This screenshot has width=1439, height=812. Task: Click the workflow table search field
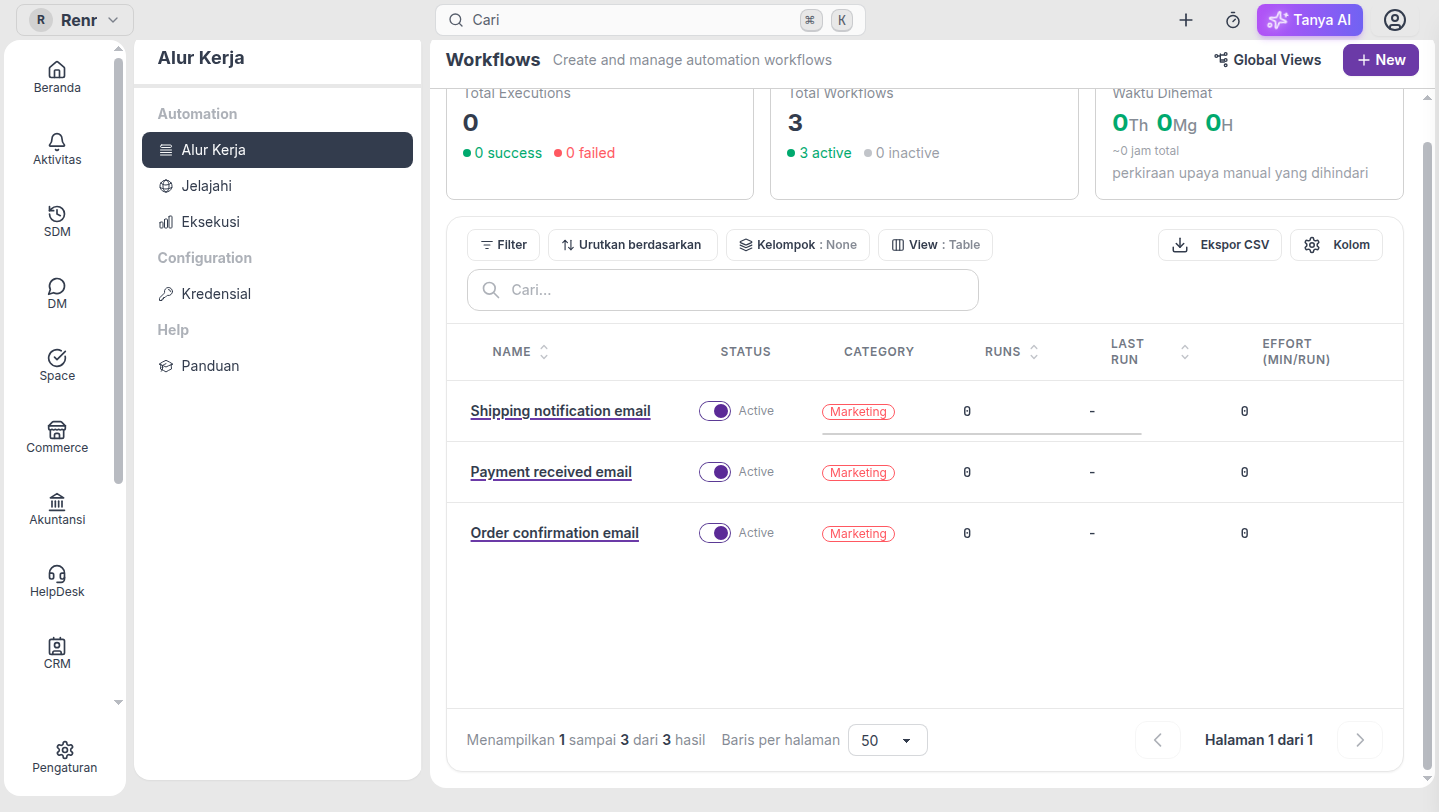(723, 290)
